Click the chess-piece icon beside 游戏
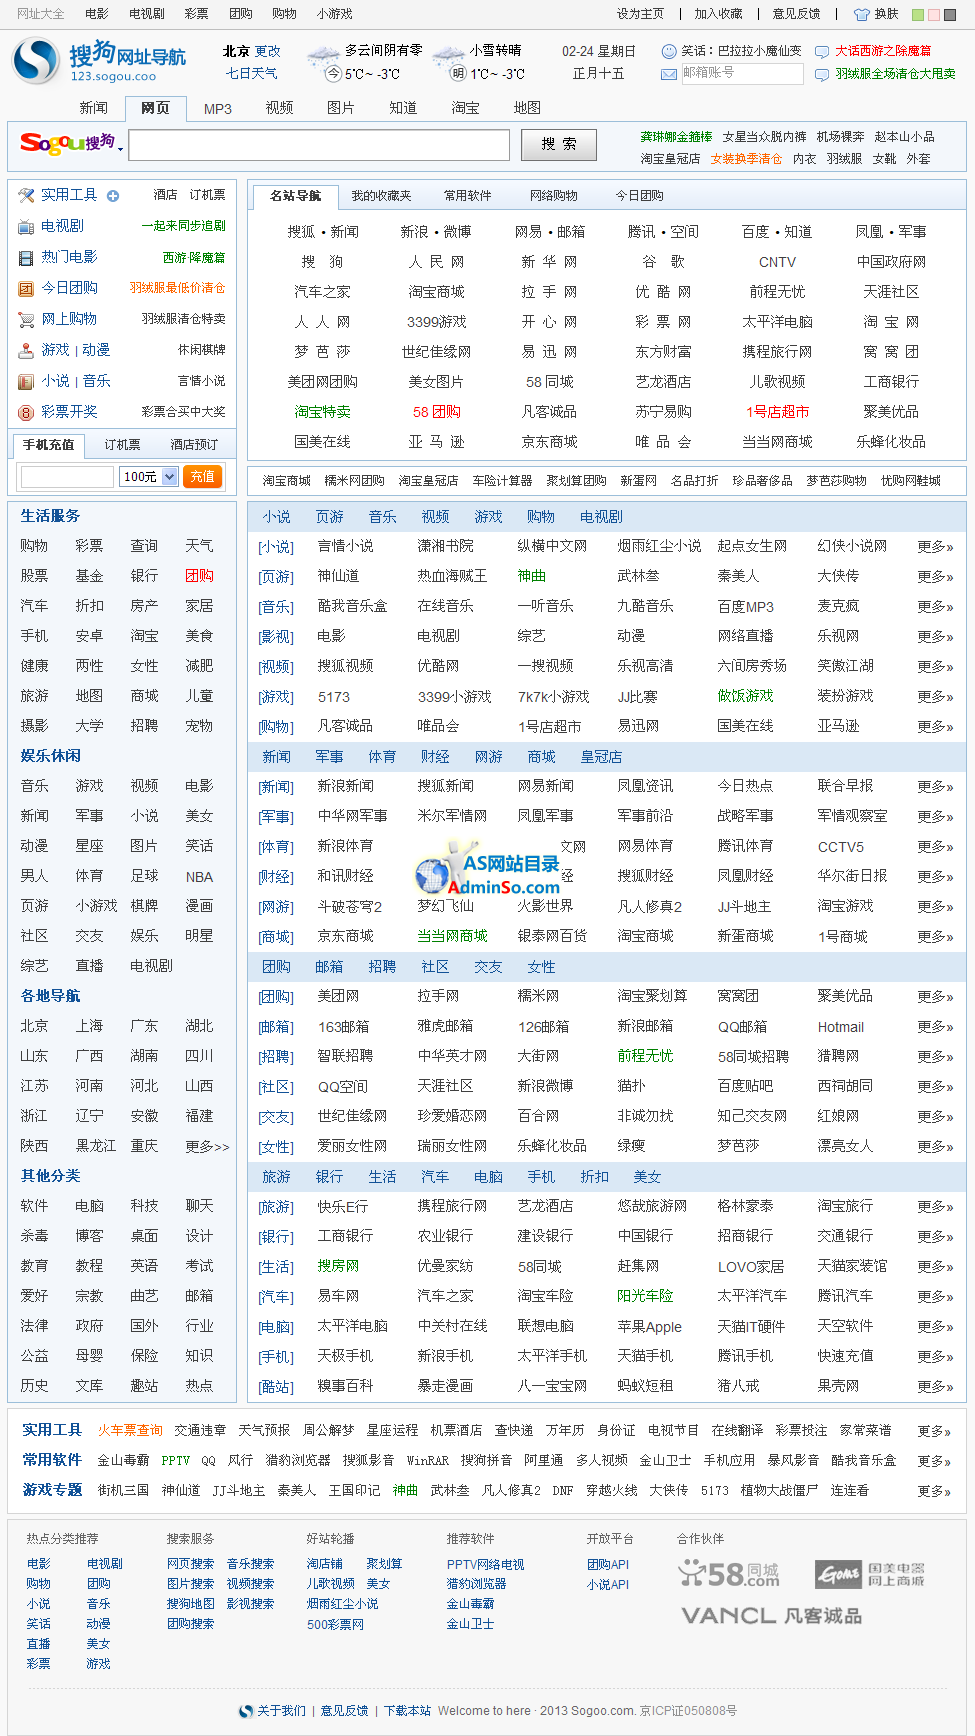The height and width of the screenshot is (1736, 975). tap(26, 351)
